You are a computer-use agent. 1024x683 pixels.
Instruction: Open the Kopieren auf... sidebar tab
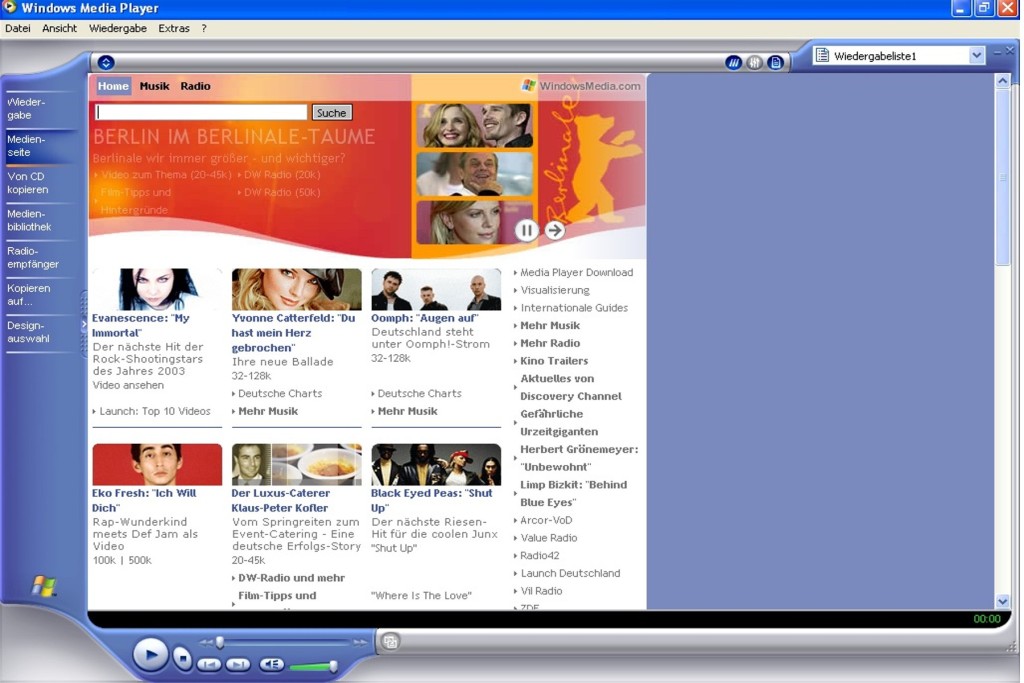click(40, 294)
